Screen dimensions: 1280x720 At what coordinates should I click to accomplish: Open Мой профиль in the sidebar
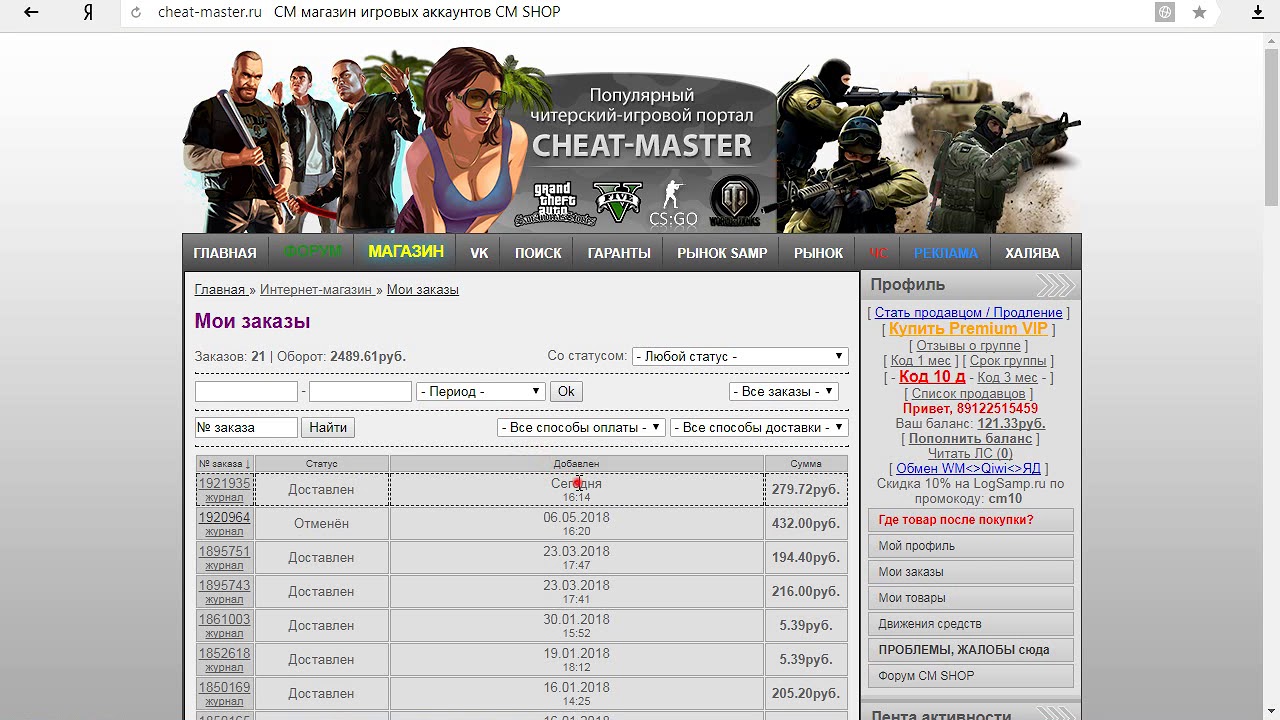click(x=970, y=546)
